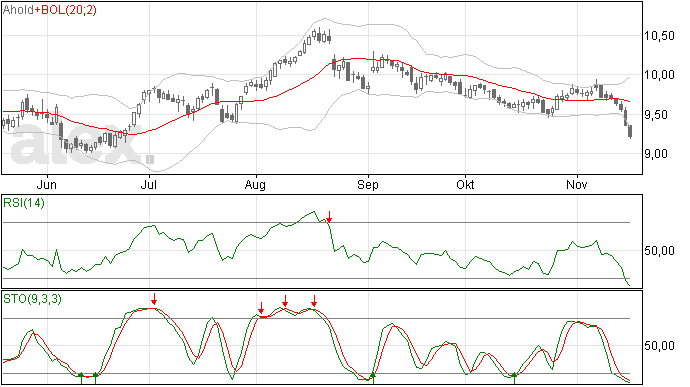Click the STO red sell arrow at July

point(154,299)
